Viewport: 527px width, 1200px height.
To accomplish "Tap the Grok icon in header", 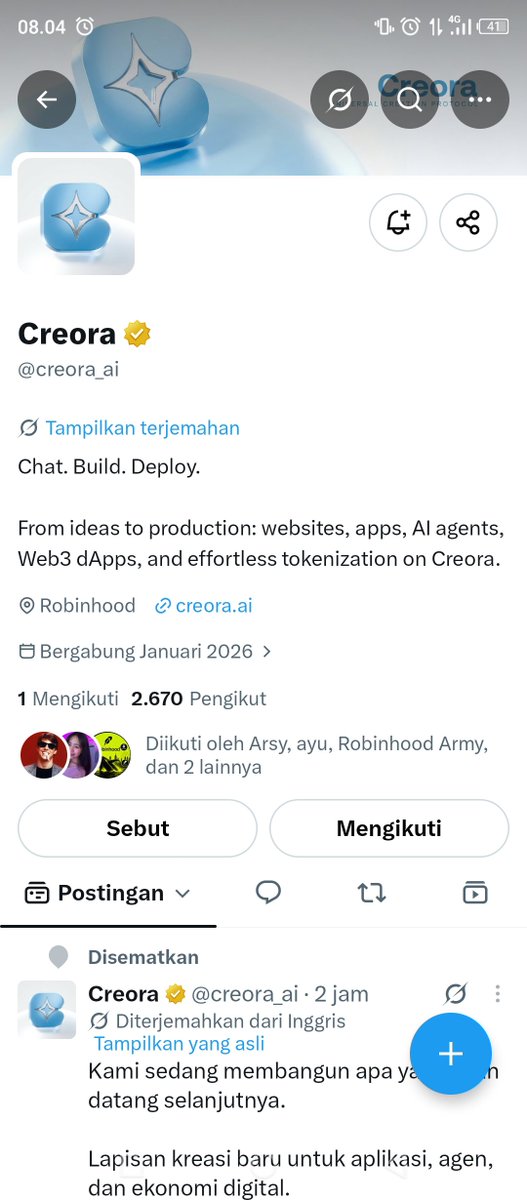I will tap(340, 99).
